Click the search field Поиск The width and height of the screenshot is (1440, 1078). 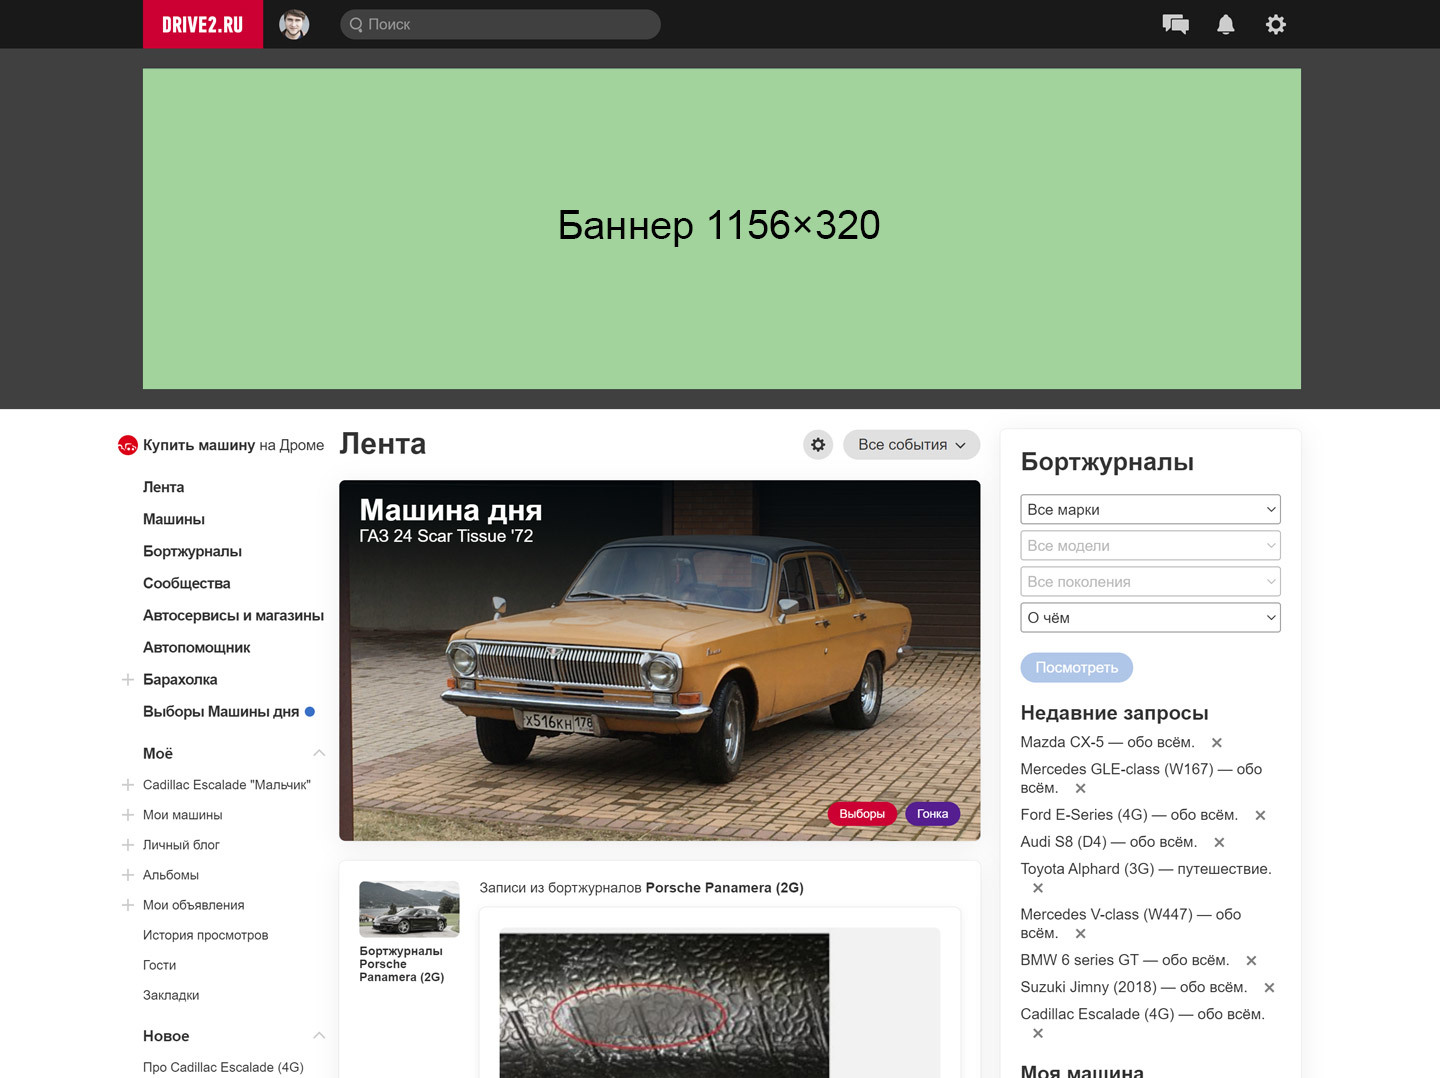pyautogui.click(x=500, y=24)
